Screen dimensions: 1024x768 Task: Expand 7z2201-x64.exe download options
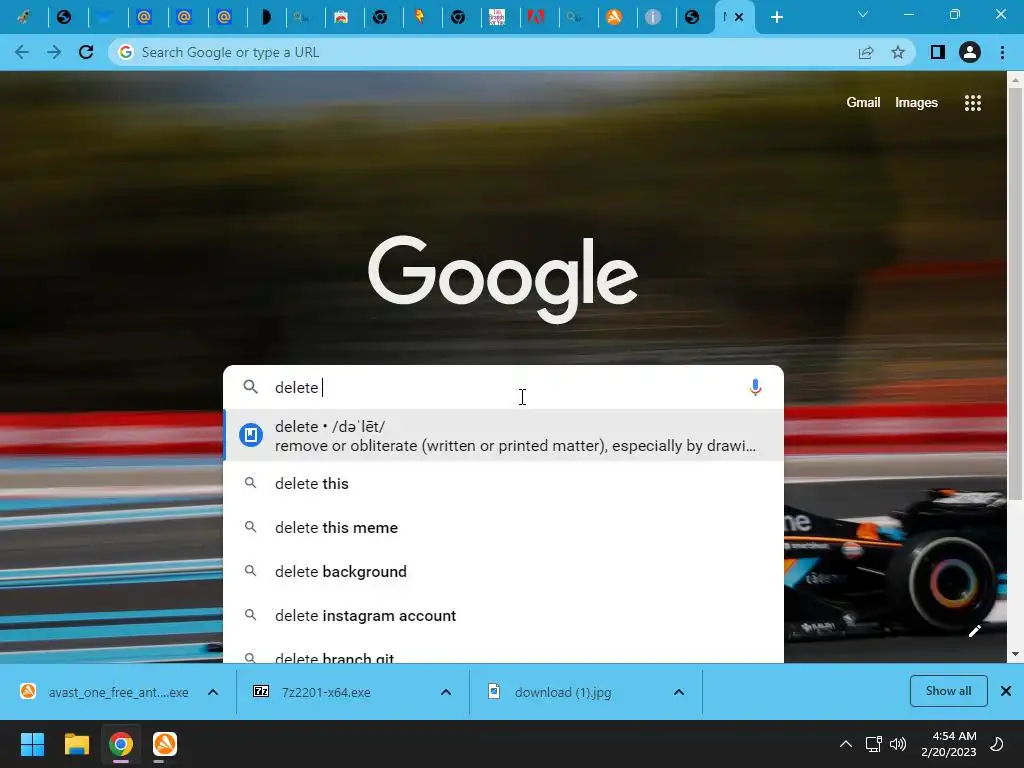click(446, 692)
